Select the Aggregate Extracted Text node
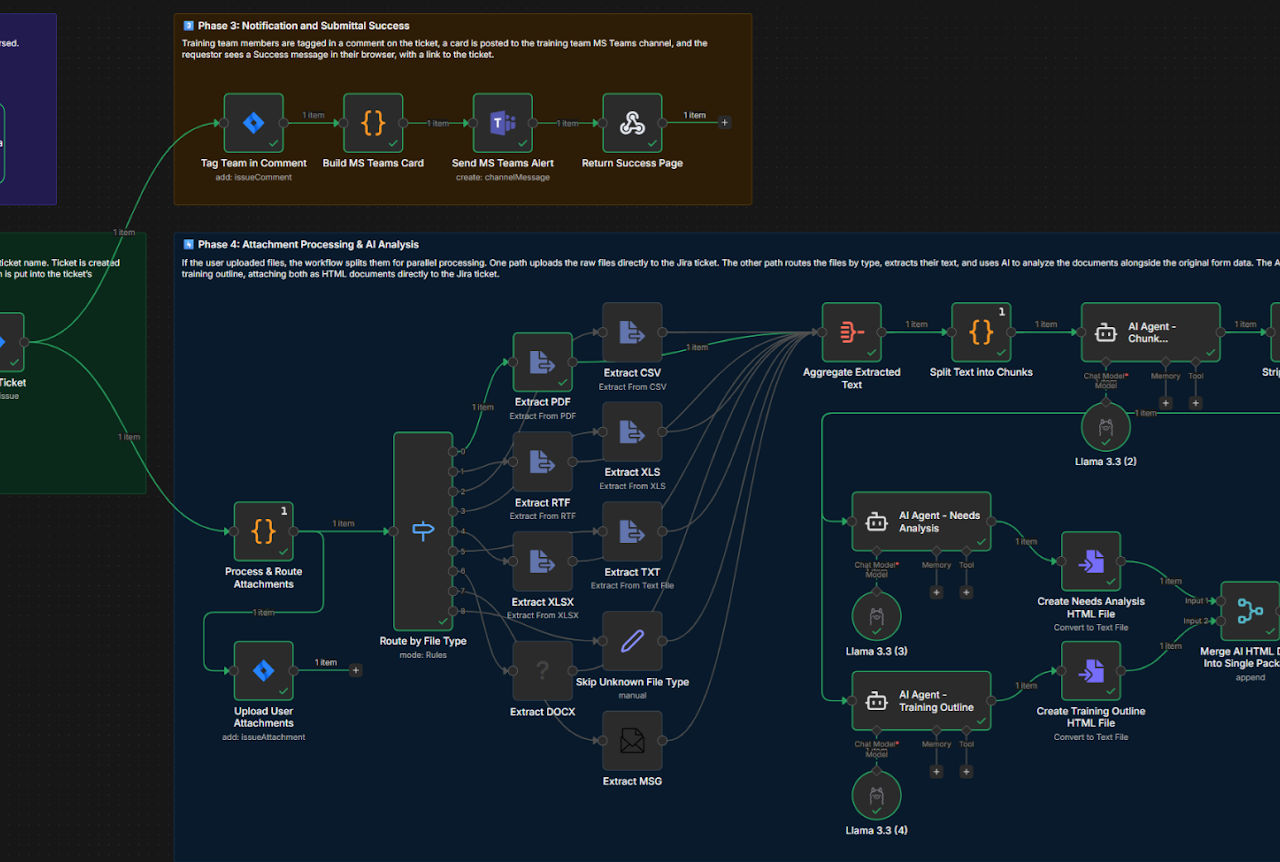 pos(851,332)
